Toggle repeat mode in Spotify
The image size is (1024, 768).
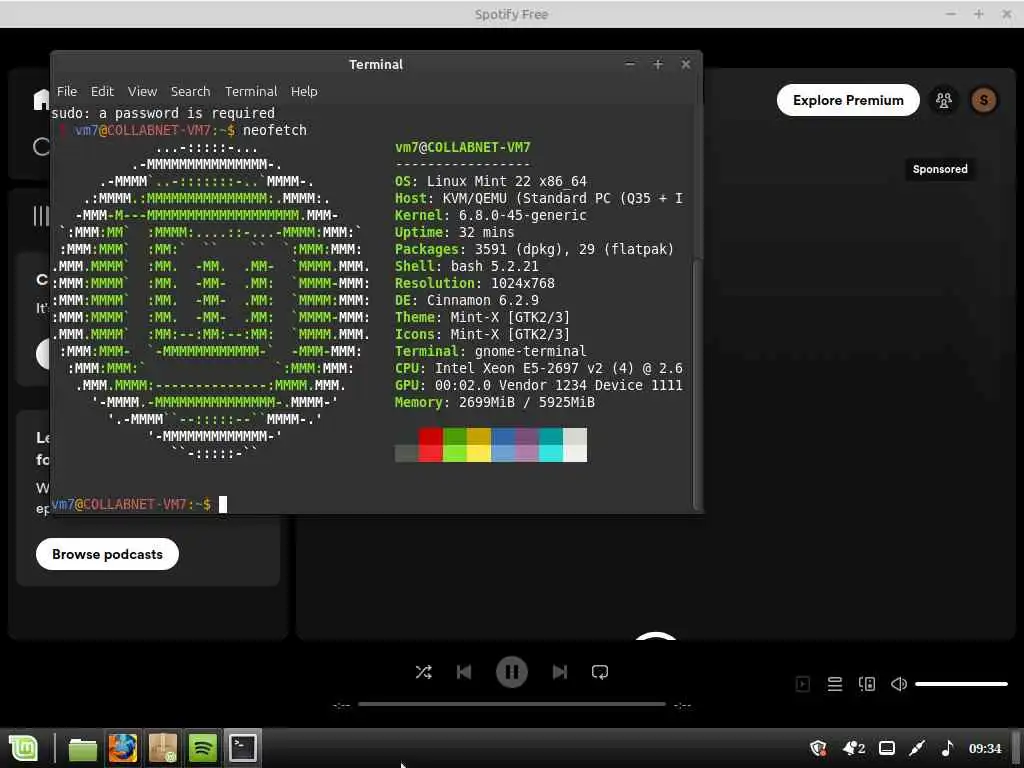[600, 672]
